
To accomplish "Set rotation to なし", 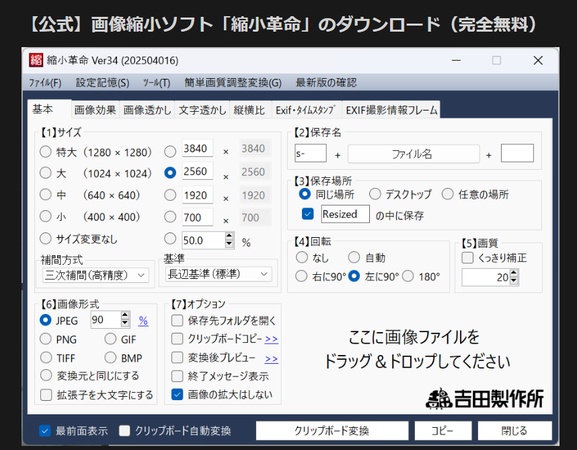I will click(302, 257).
